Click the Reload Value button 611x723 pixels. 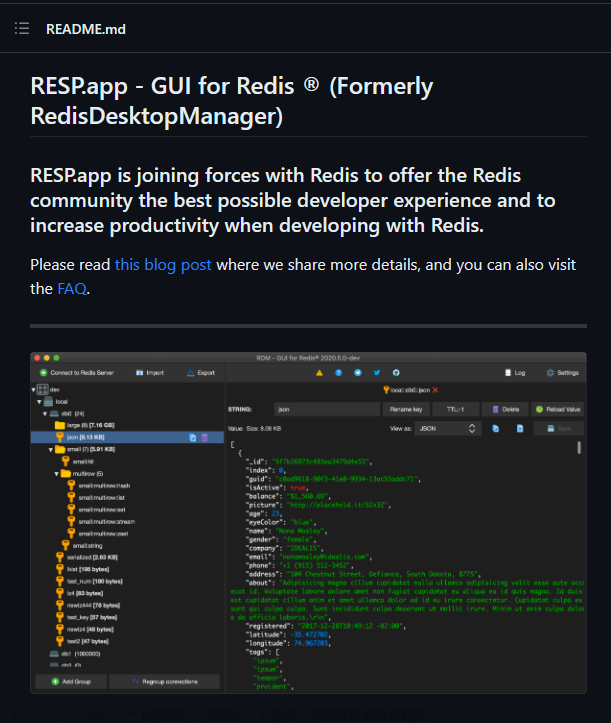[x=558, y=409]
